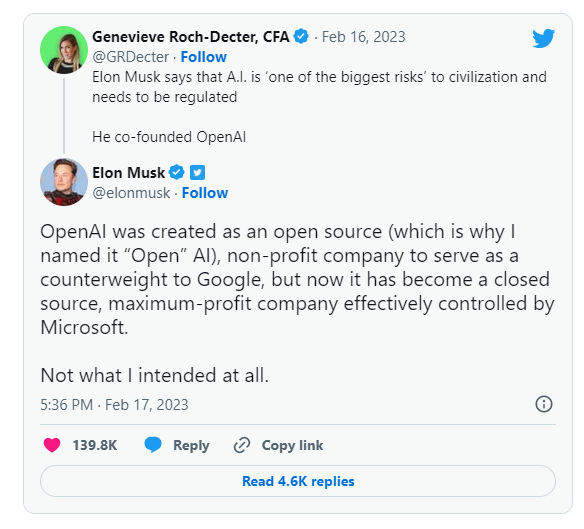
Task: Open the 5:36 PM Feb 17, 2023 timestamp
Action: [114, 405]
